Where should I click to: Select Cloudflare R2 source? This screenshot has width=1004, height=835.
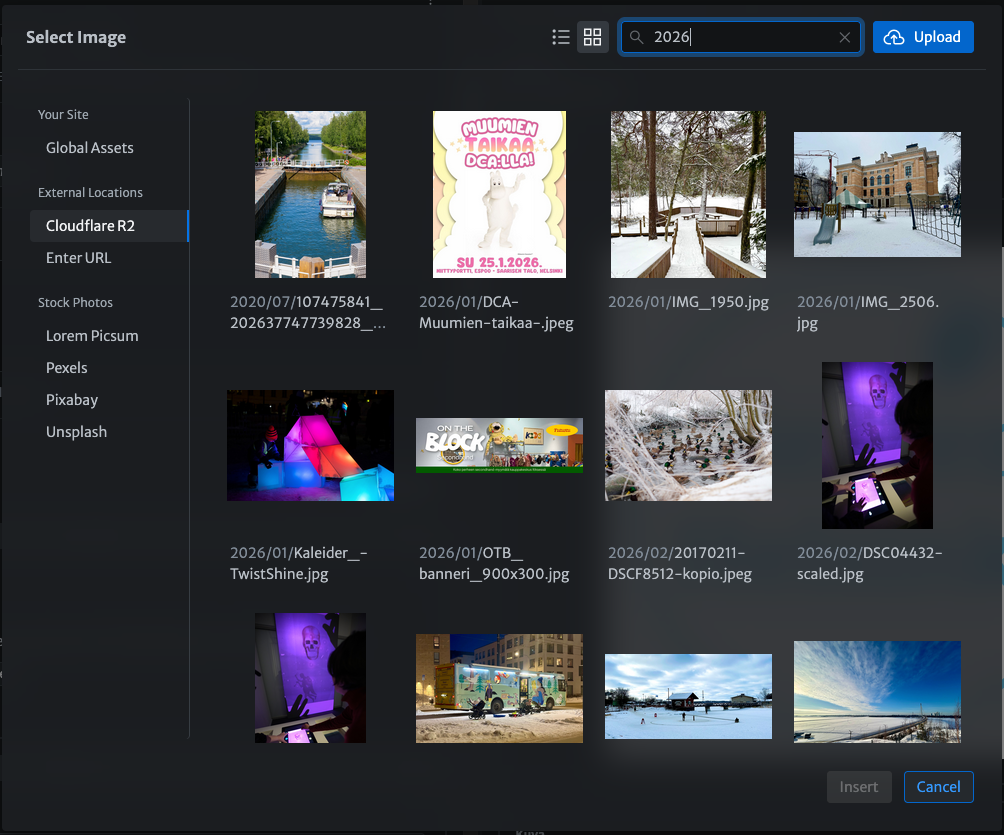tap(90, 226)
